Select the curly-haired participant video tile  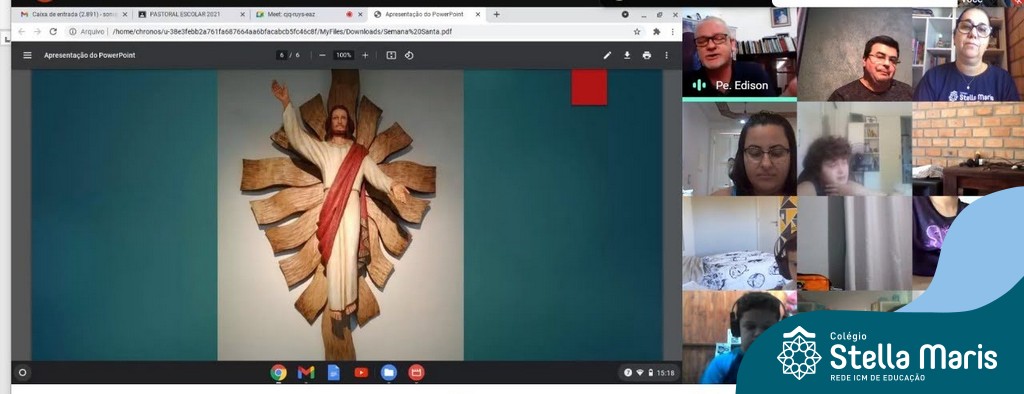pos(854,149)
